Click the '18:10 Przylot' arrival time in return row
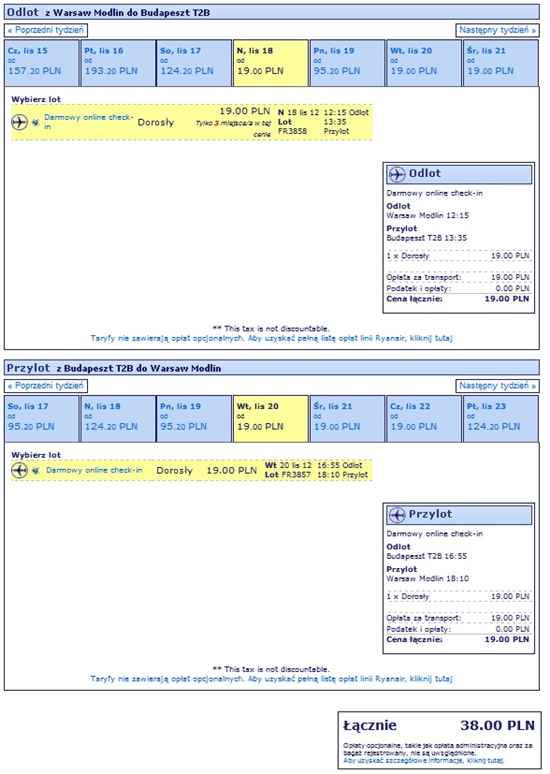 [x=343, y=475]
